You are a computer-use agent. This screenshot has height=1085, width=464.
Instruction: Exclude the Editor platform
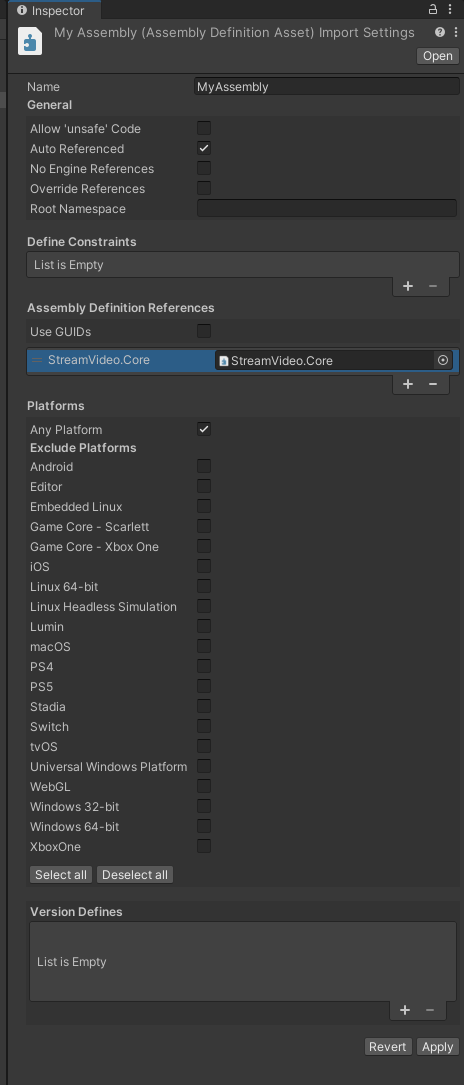click(x=204, y=486)
